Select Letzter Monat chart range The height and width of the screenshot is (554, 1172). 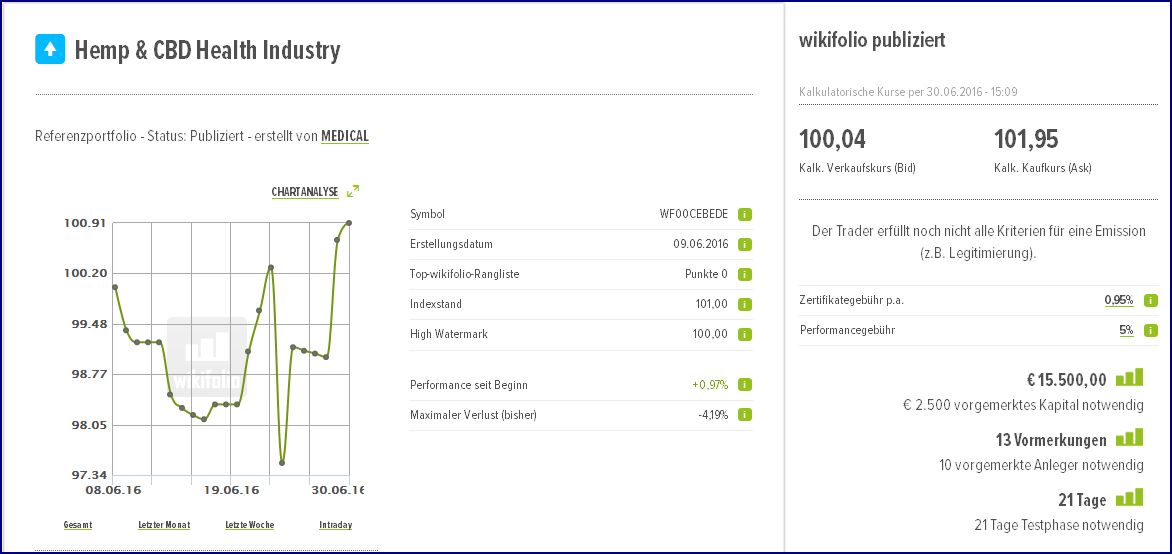coord(164,525)
